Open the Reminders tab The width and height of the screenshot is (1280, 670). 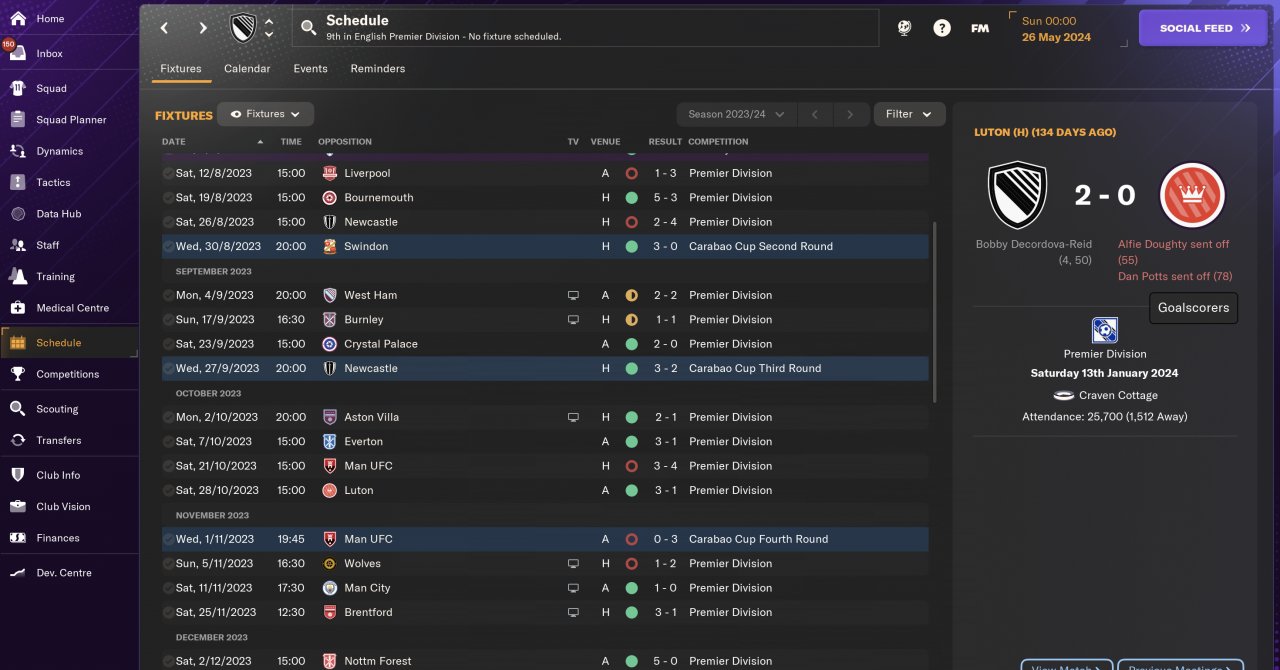[x=377, y=69]
